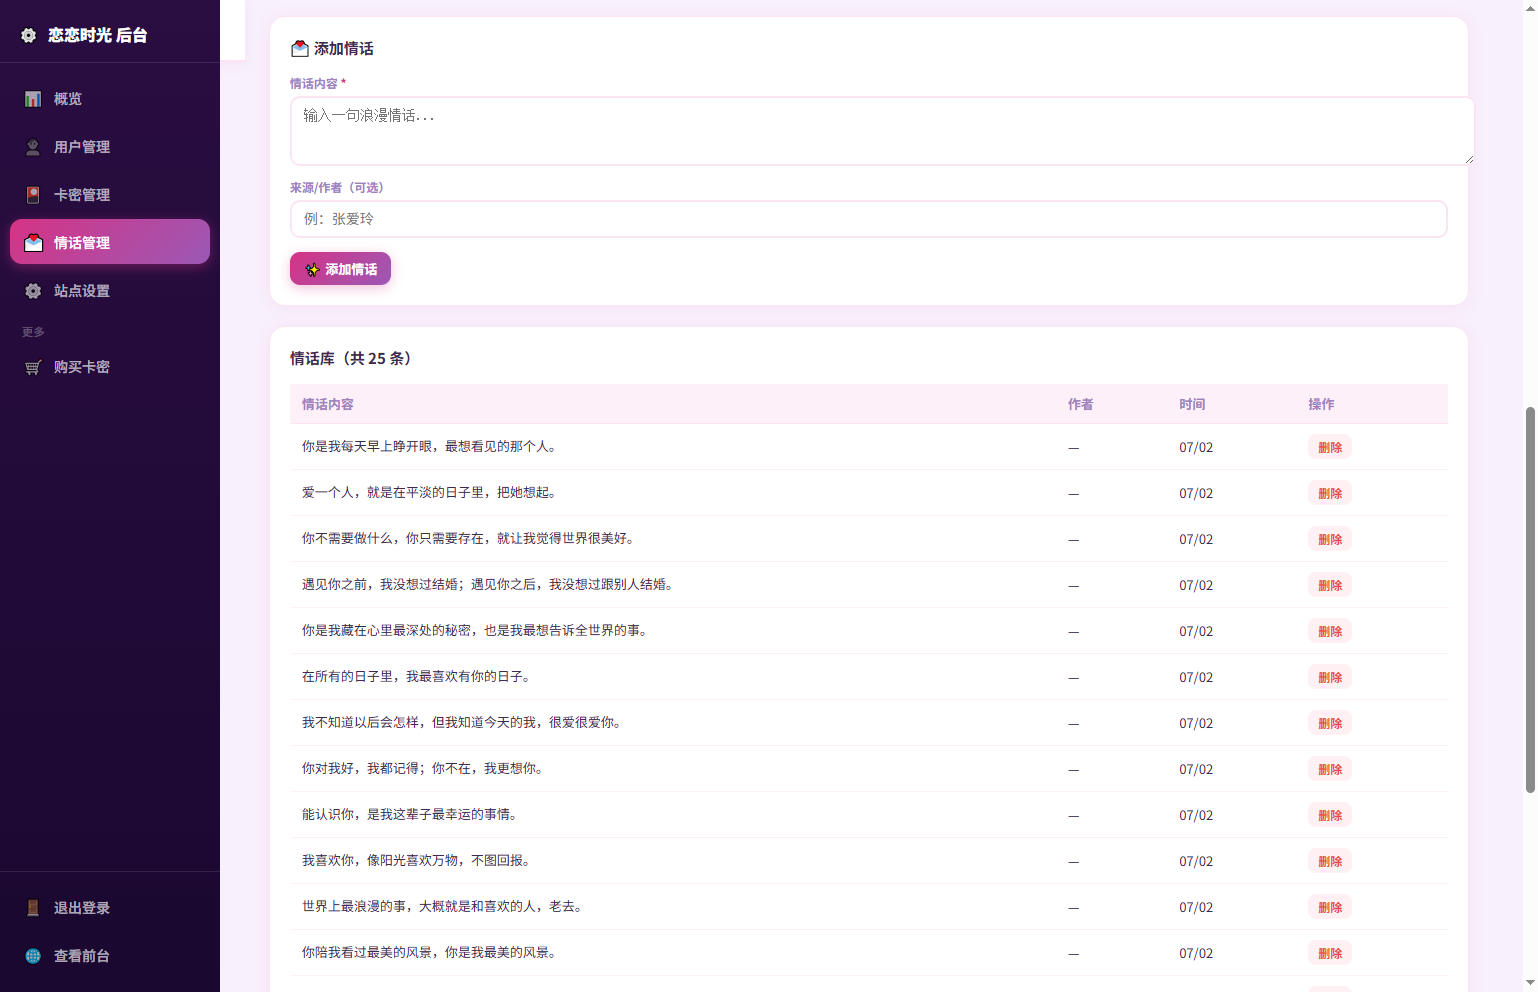Delete row 我喜欢你，像阳光喜欢万物
1538x992 pixels.
point(1330,861)
